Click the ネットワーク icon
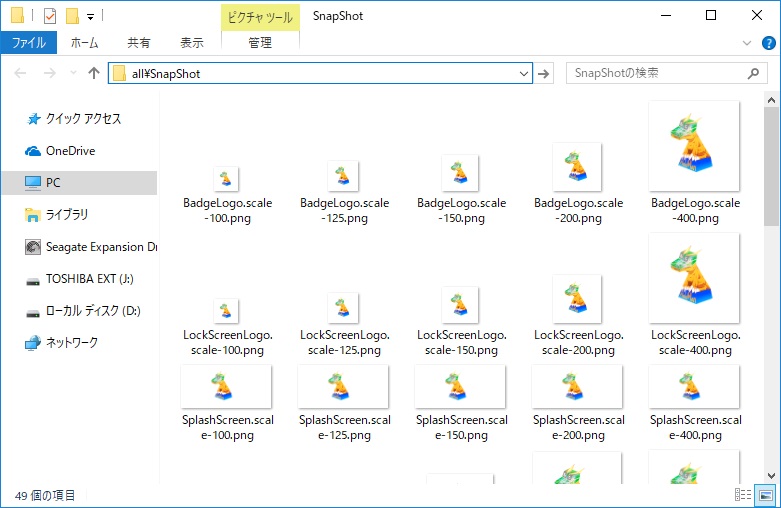The width and height of the screenshot is (781, 508). (33, 343)
